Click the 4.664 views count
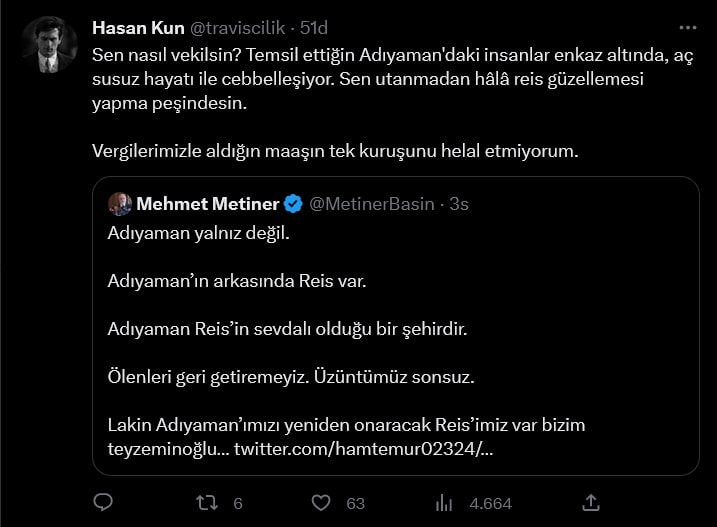Screen dimensions: 717x527 pos(490,504)
